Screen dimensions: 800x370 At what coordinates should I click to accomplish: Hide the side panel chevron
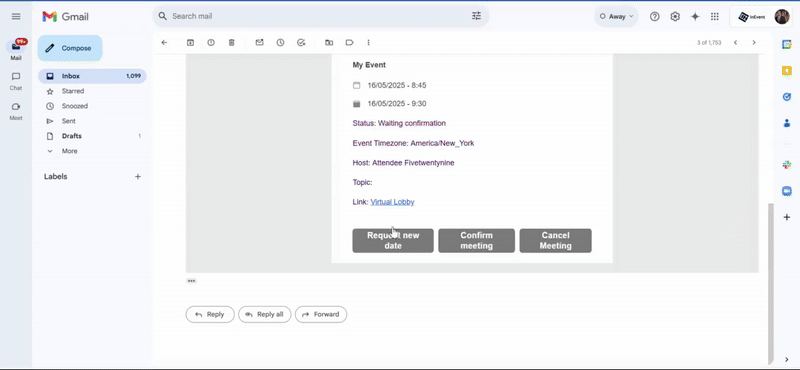tap(787, 359)
